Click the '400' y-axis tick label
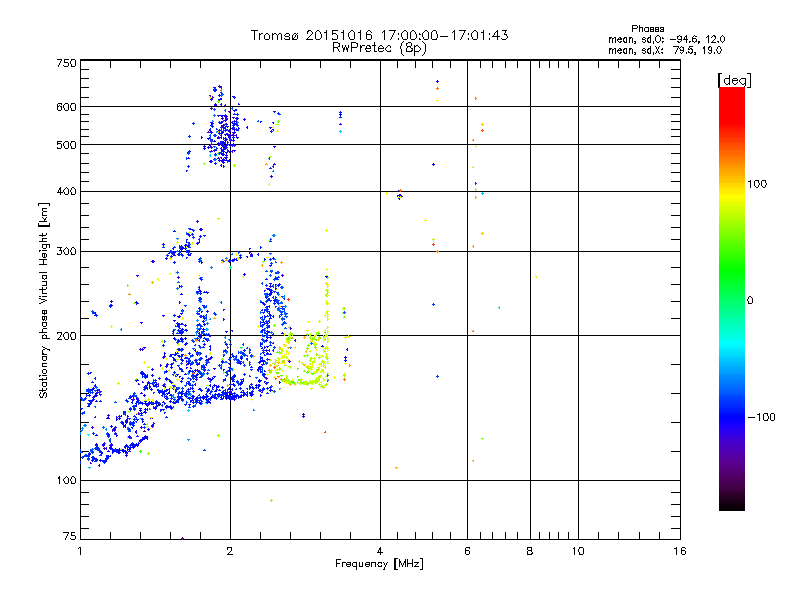The image size is (800, 600). (x=66, y=191)
